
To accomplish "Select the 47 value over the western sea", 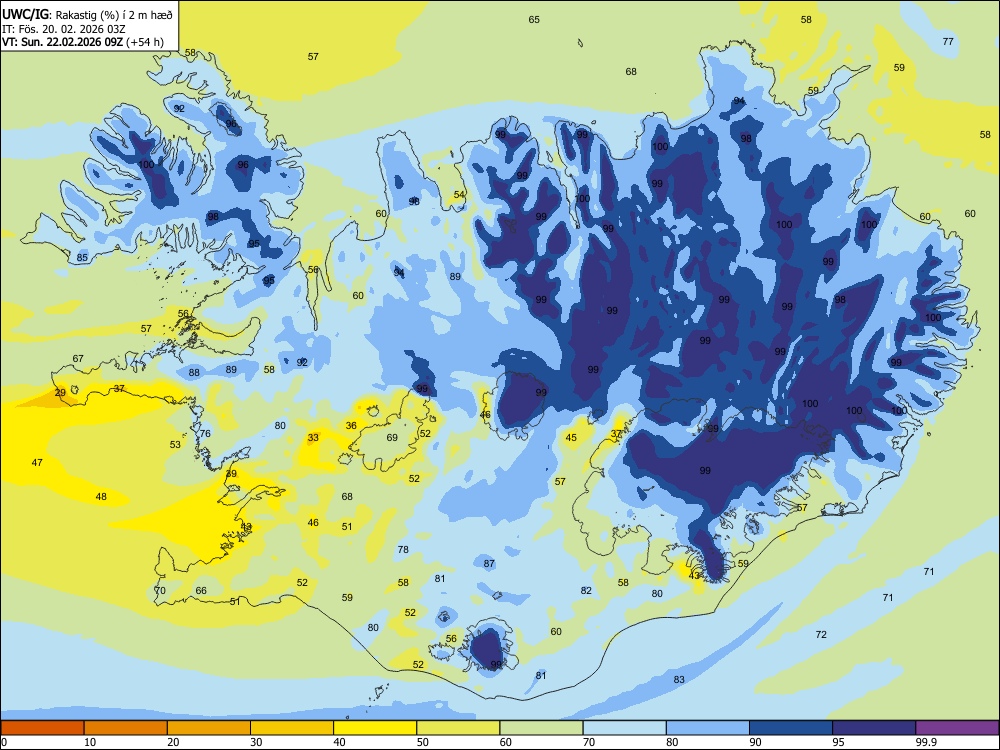I will [x=37, y=462].
